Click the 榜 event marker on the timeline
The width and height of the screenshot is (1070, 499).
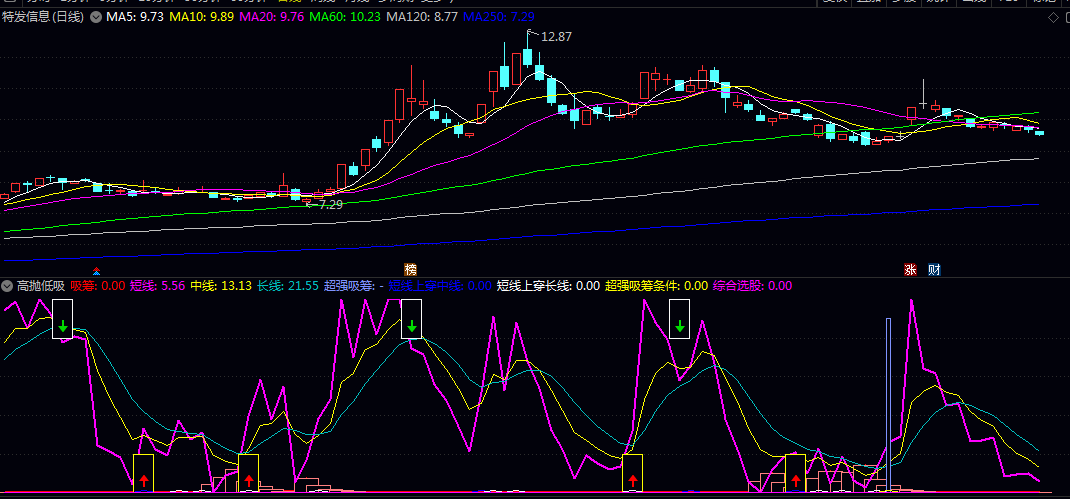click(410, 270)
